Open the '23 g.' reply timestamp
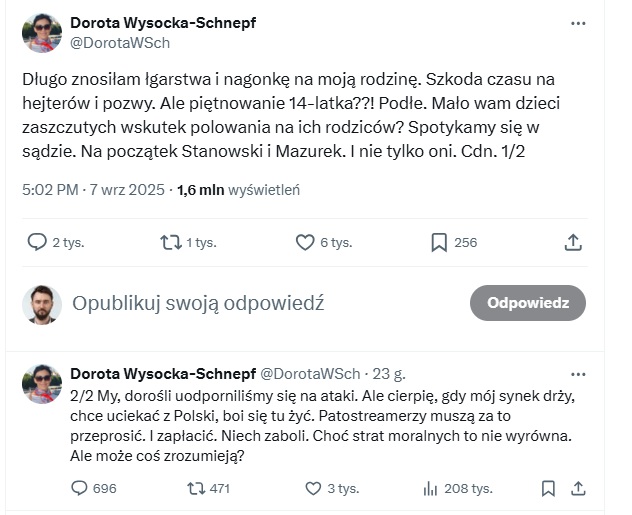Viewport: 632px width, 515px height. pos(388,374)
